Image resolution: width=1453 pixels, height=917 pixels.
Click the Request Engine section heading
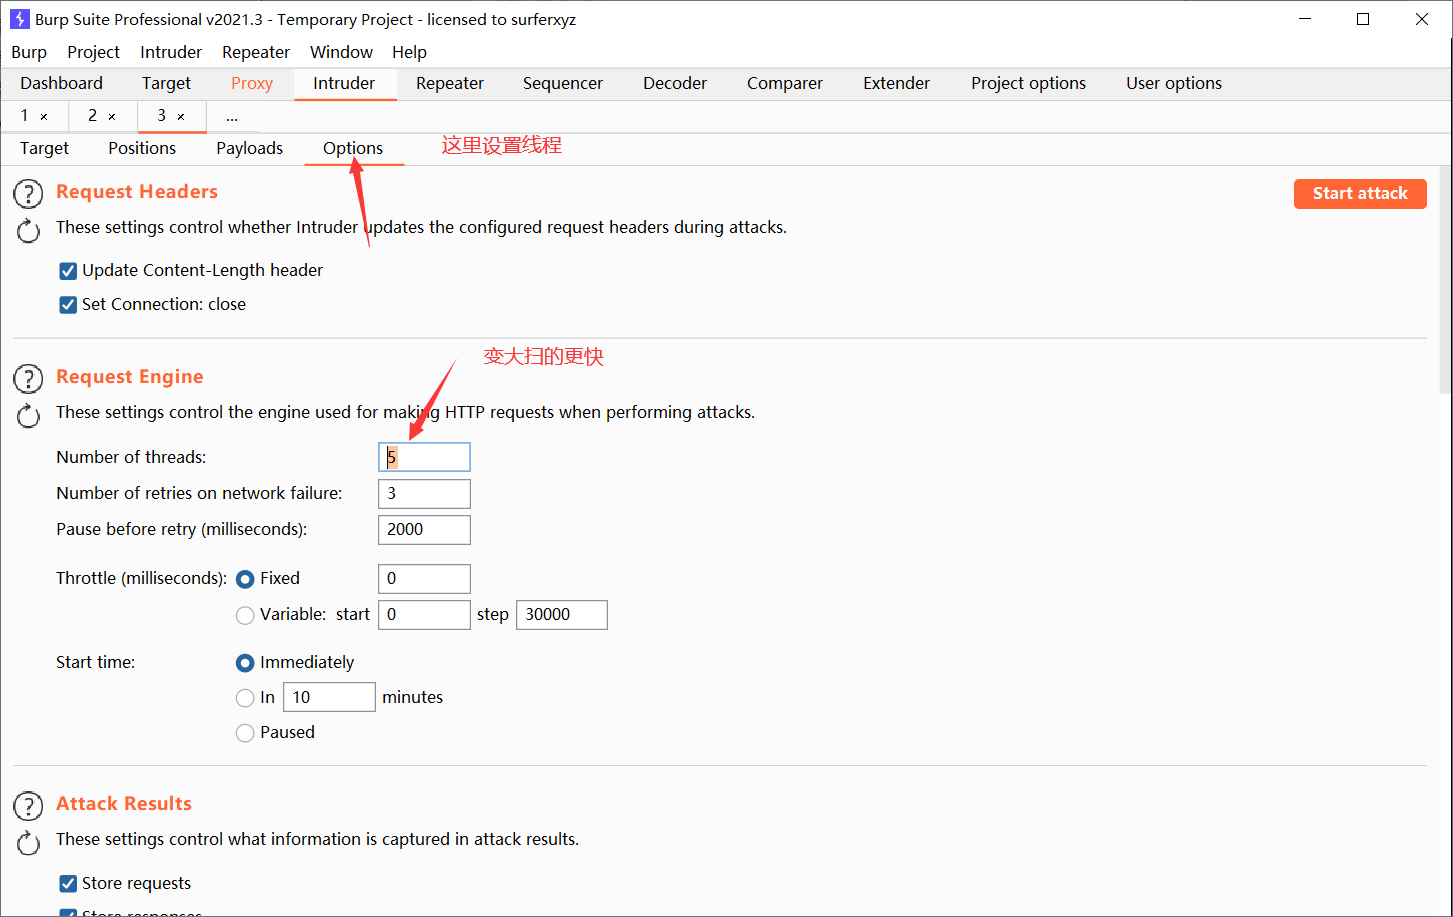(x=130, y=377)
